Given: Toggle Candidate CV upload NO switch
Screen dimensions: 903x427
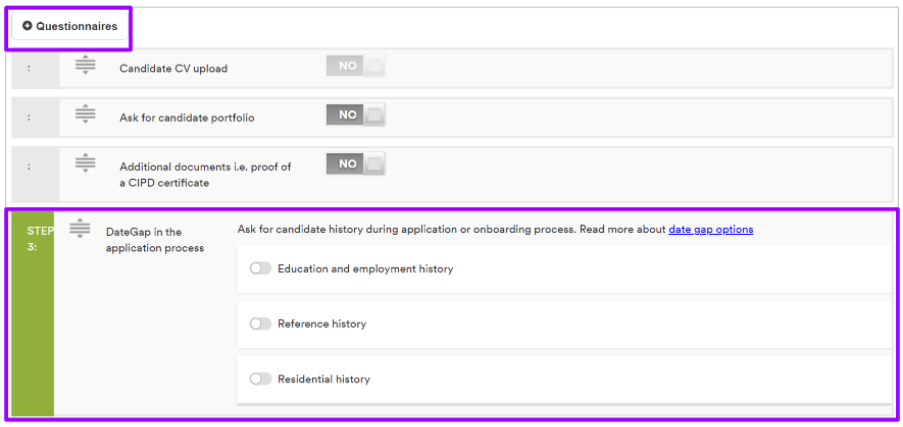Looking at the screenshot, I should pos(355,66).
